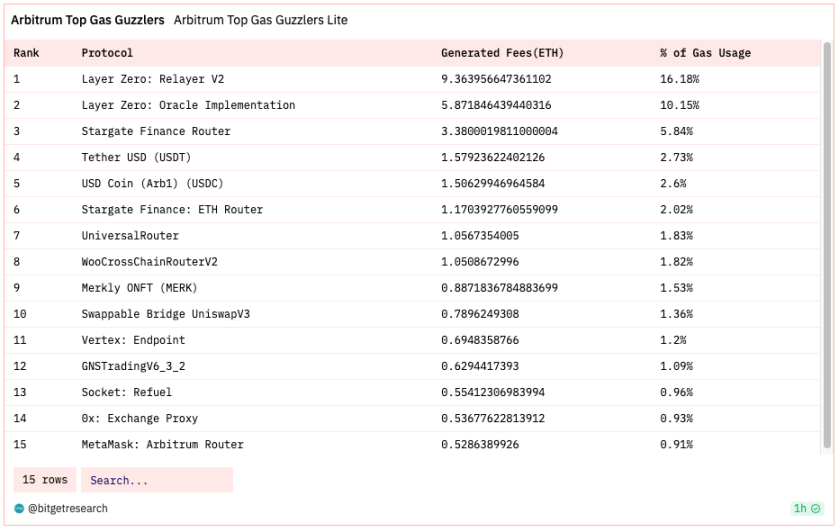Click the Tether USD (USDT) protocol cell
This screenshot has width=839, height=532.
tap(136, 157)
